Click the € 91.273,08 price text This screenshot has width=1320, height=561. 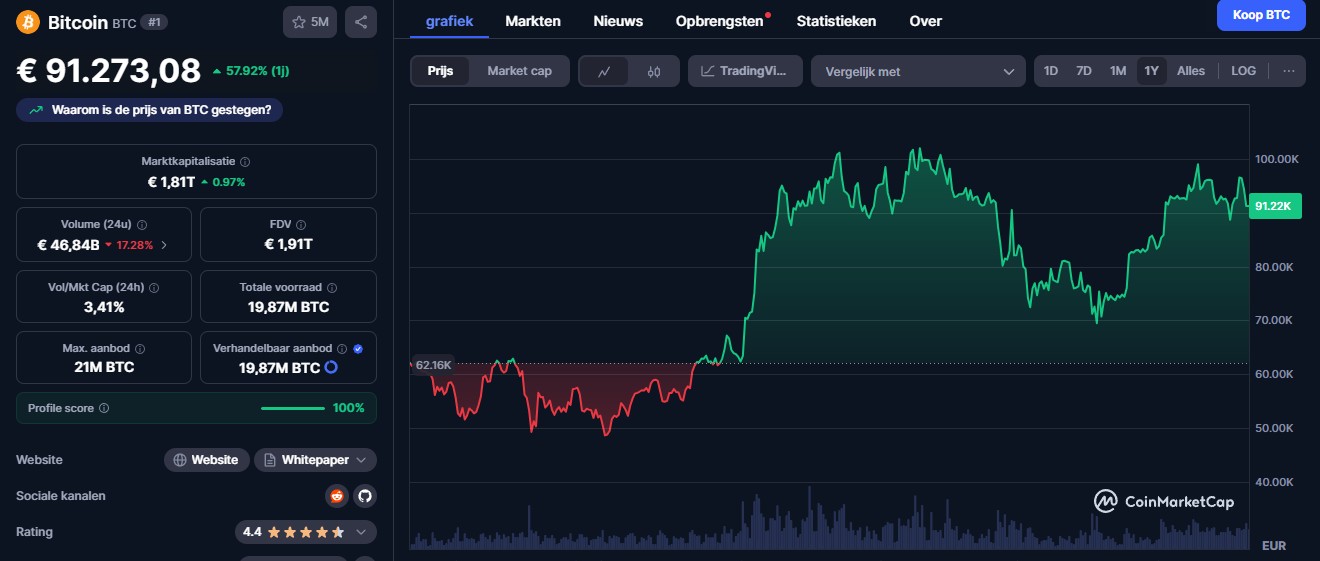click(x=108, y=71)
